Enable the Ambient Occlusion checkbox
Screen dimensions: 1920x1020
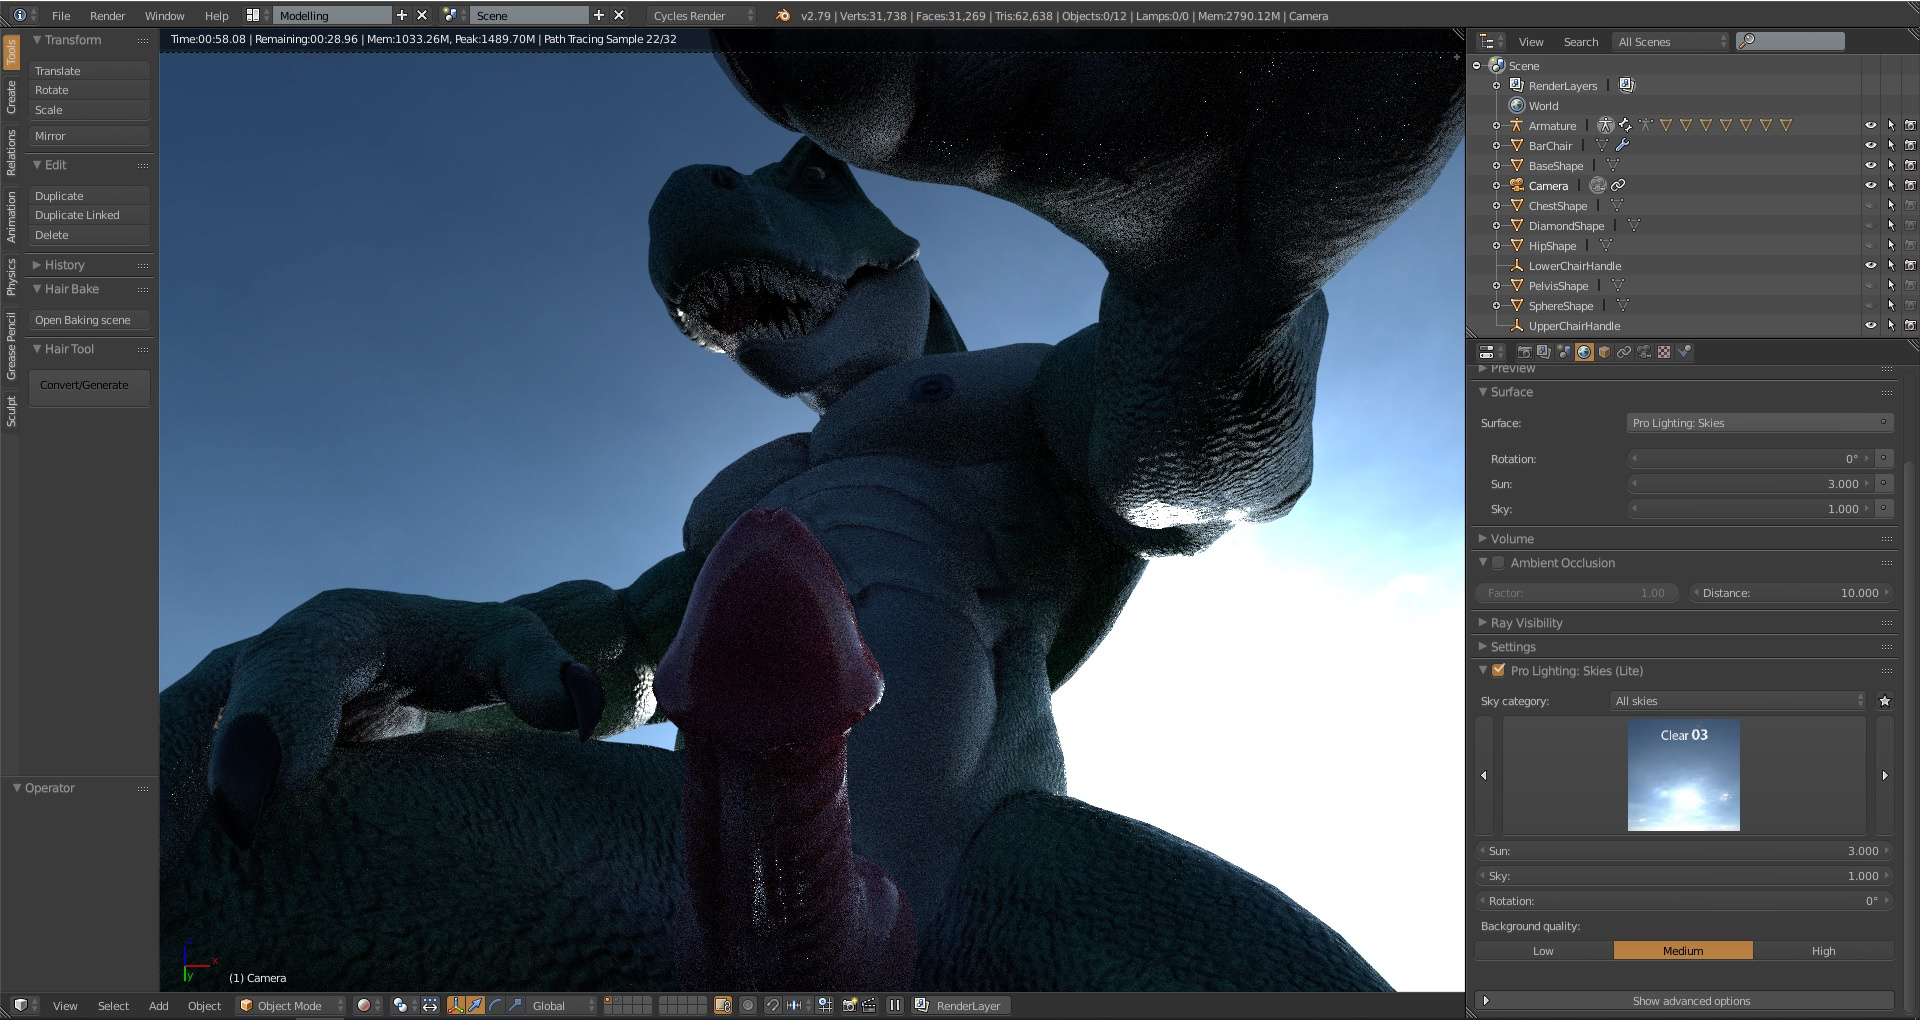tap(1498, 563)
